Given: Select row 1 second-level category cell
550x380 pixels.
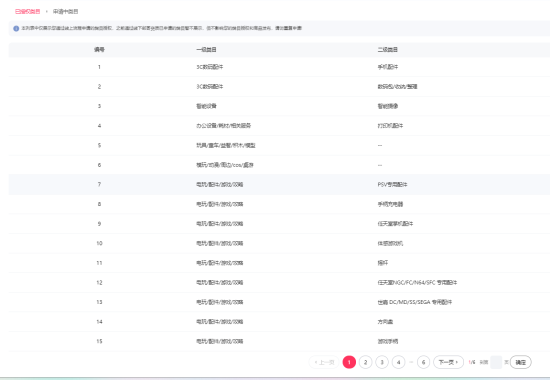Looking at the screenshot, I should 388,67.
